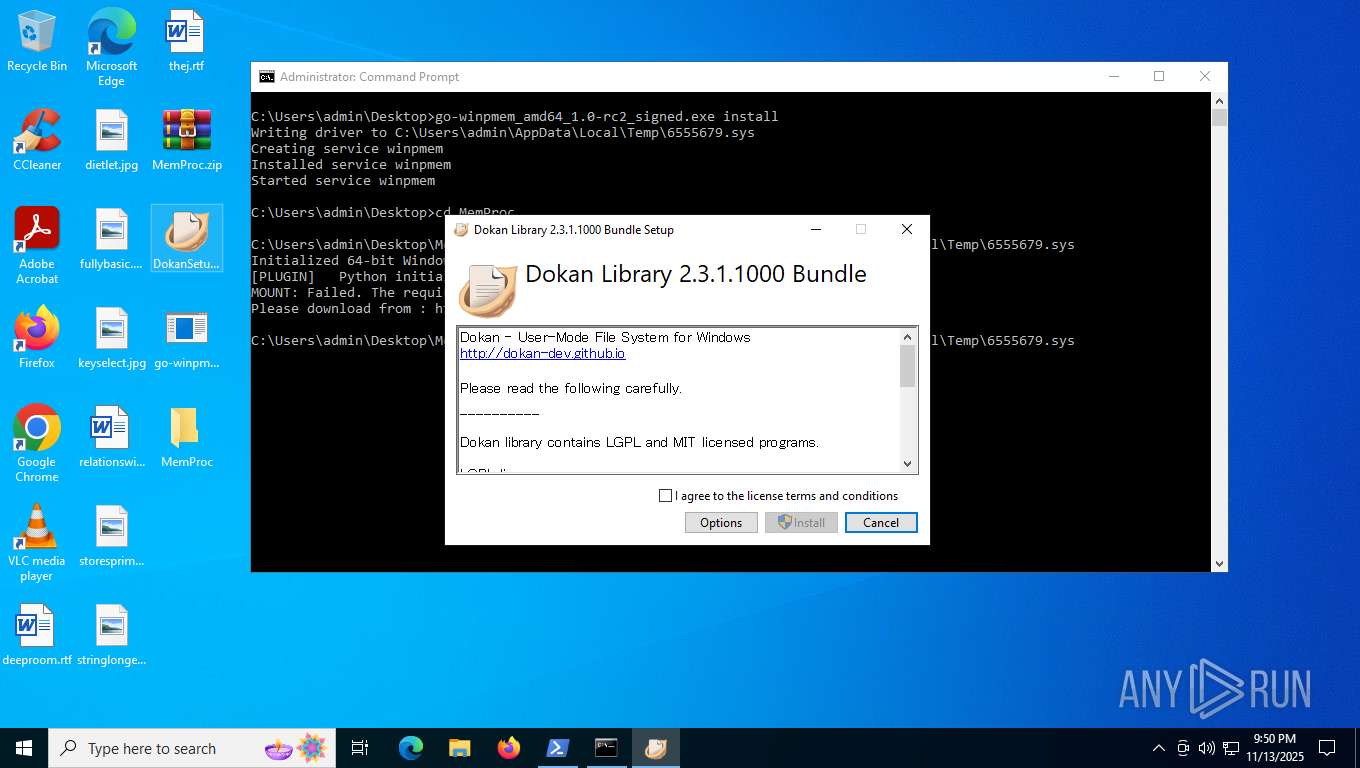Image resolution: width=1360 pixels, height=768 pixels.
Task: Select the go-winpmem executable icon
Action: click(x=187, y=338)
